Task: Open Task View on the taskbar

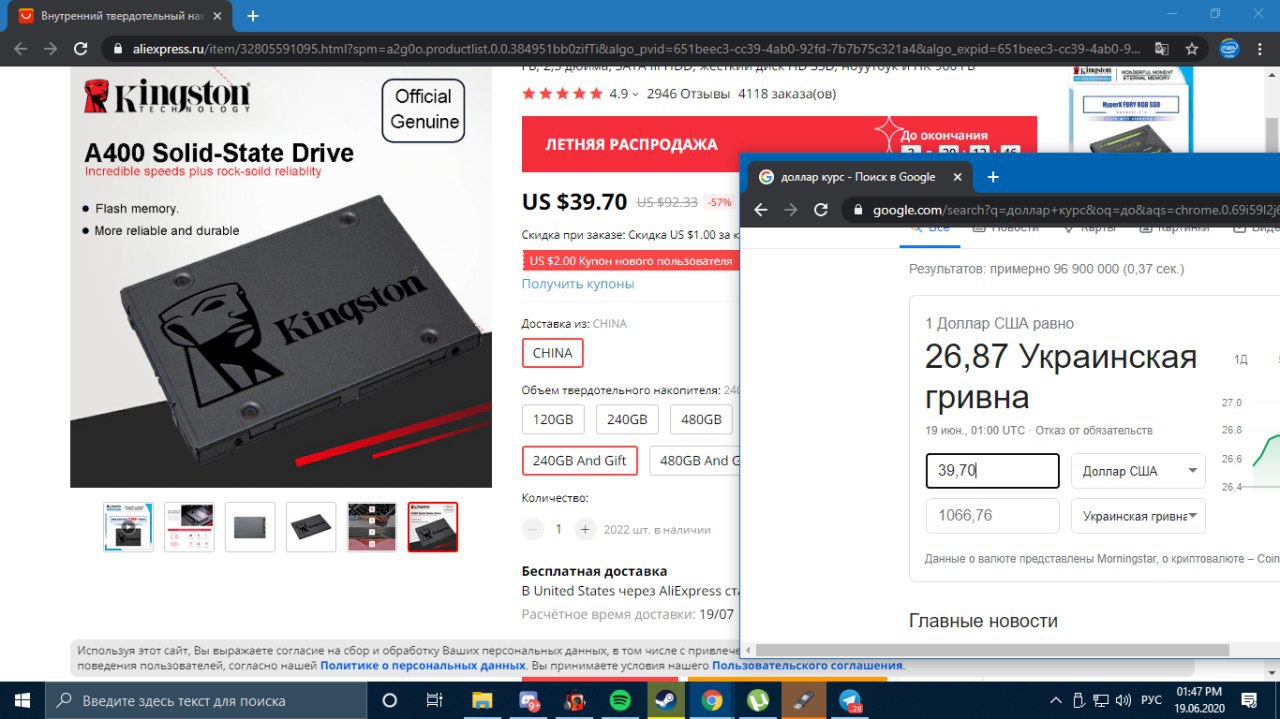Action: tap(434, 700)
